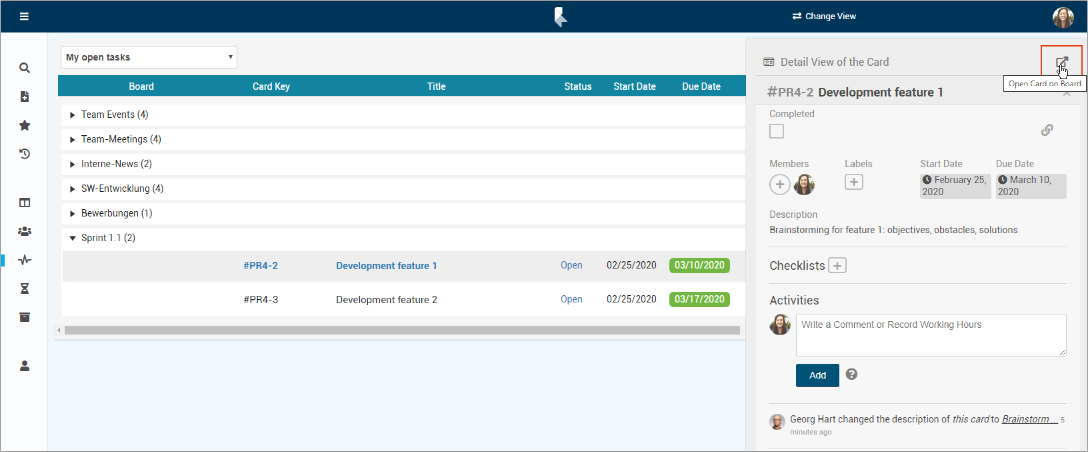The width and height of the screenshot is (1088, 452).
Task: Open the history icon in sidebar
Action: (x=25, y=154)
